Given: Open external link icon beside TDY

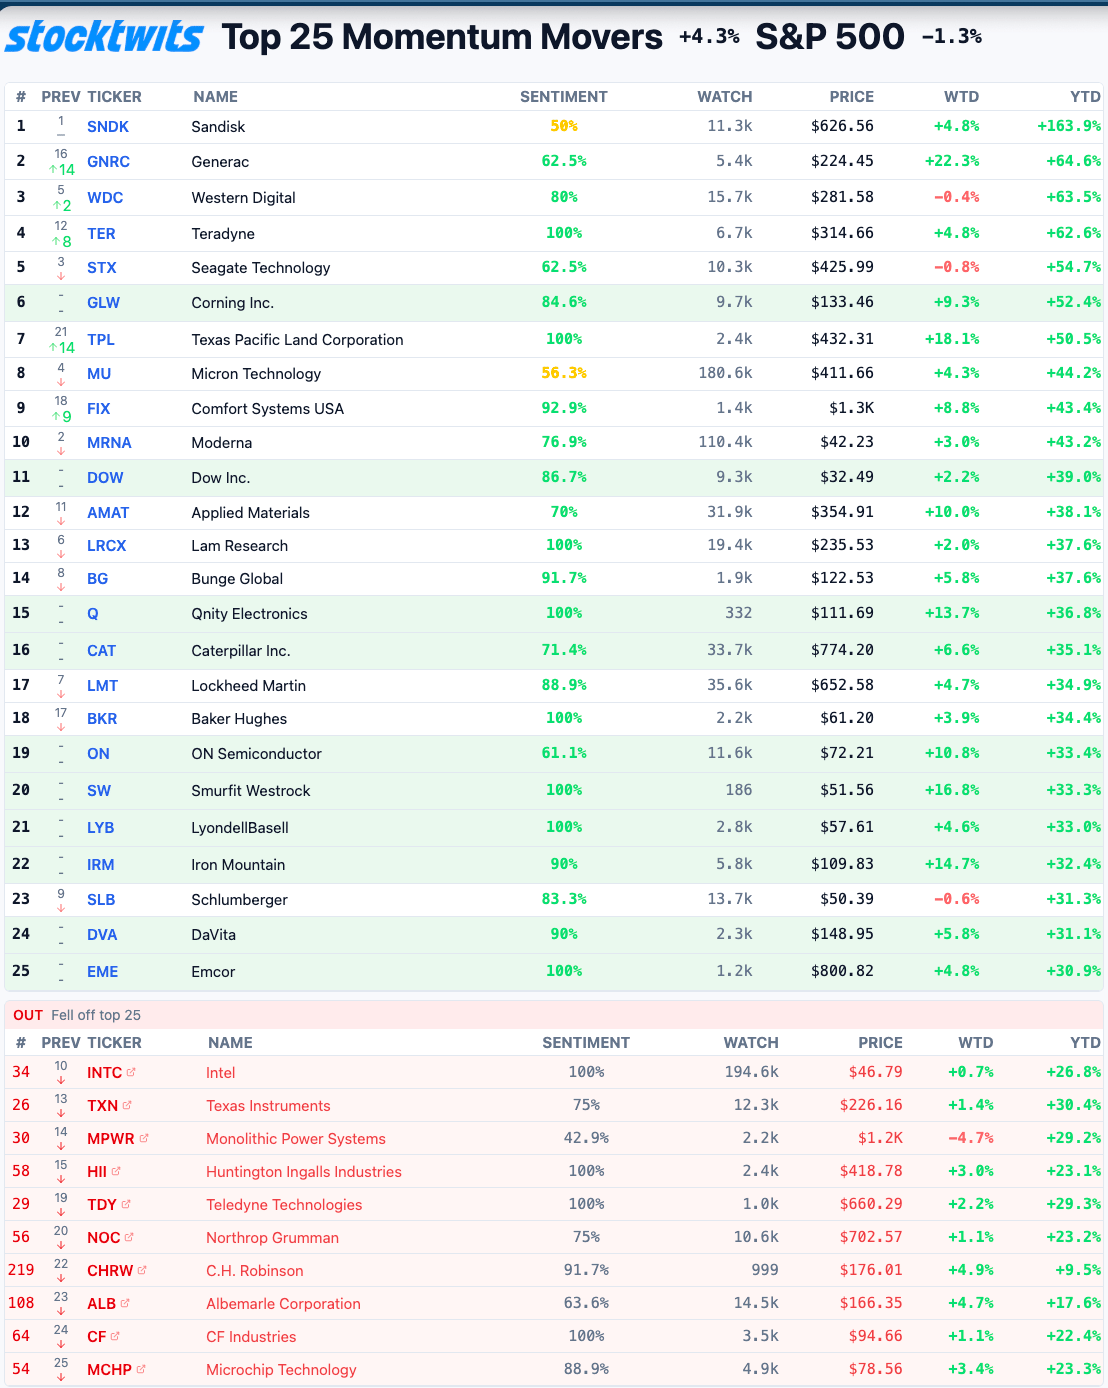Looking at the screenshot, I should click(x=126, y=1205).
